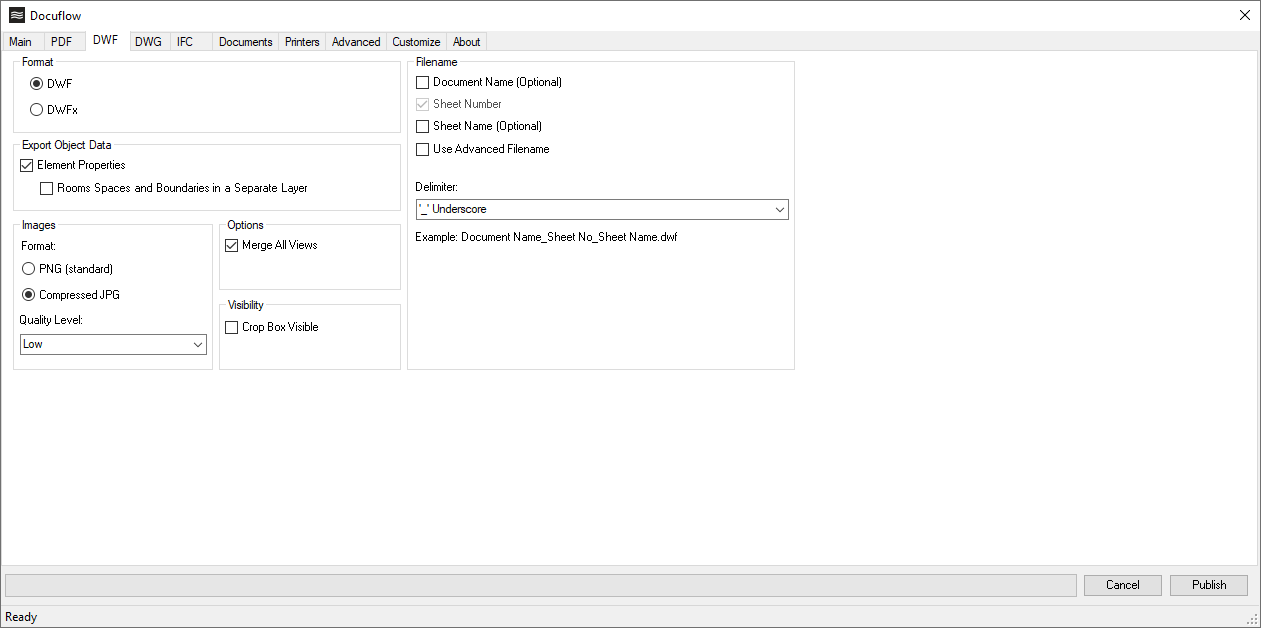
Task: Check Document Name (Optional)
Action: click(x=422, y=82)
